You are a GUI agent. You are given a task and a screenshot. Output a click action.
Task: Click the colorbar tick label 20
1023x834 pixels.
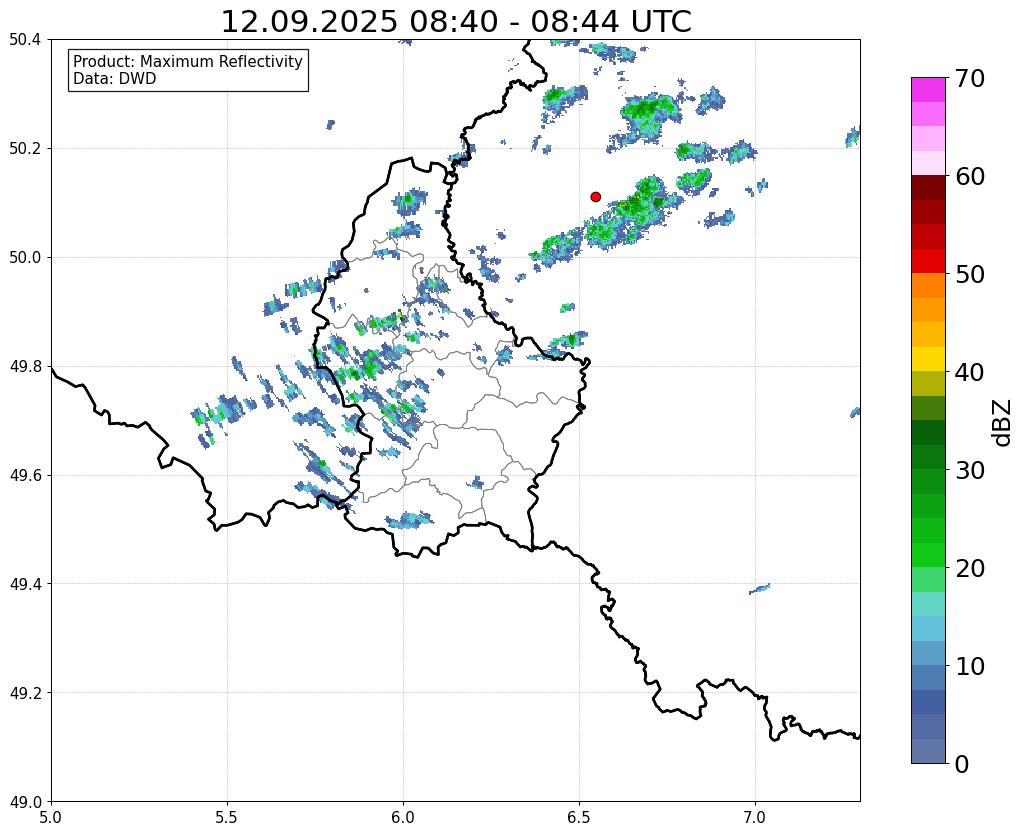click(970, 568)
